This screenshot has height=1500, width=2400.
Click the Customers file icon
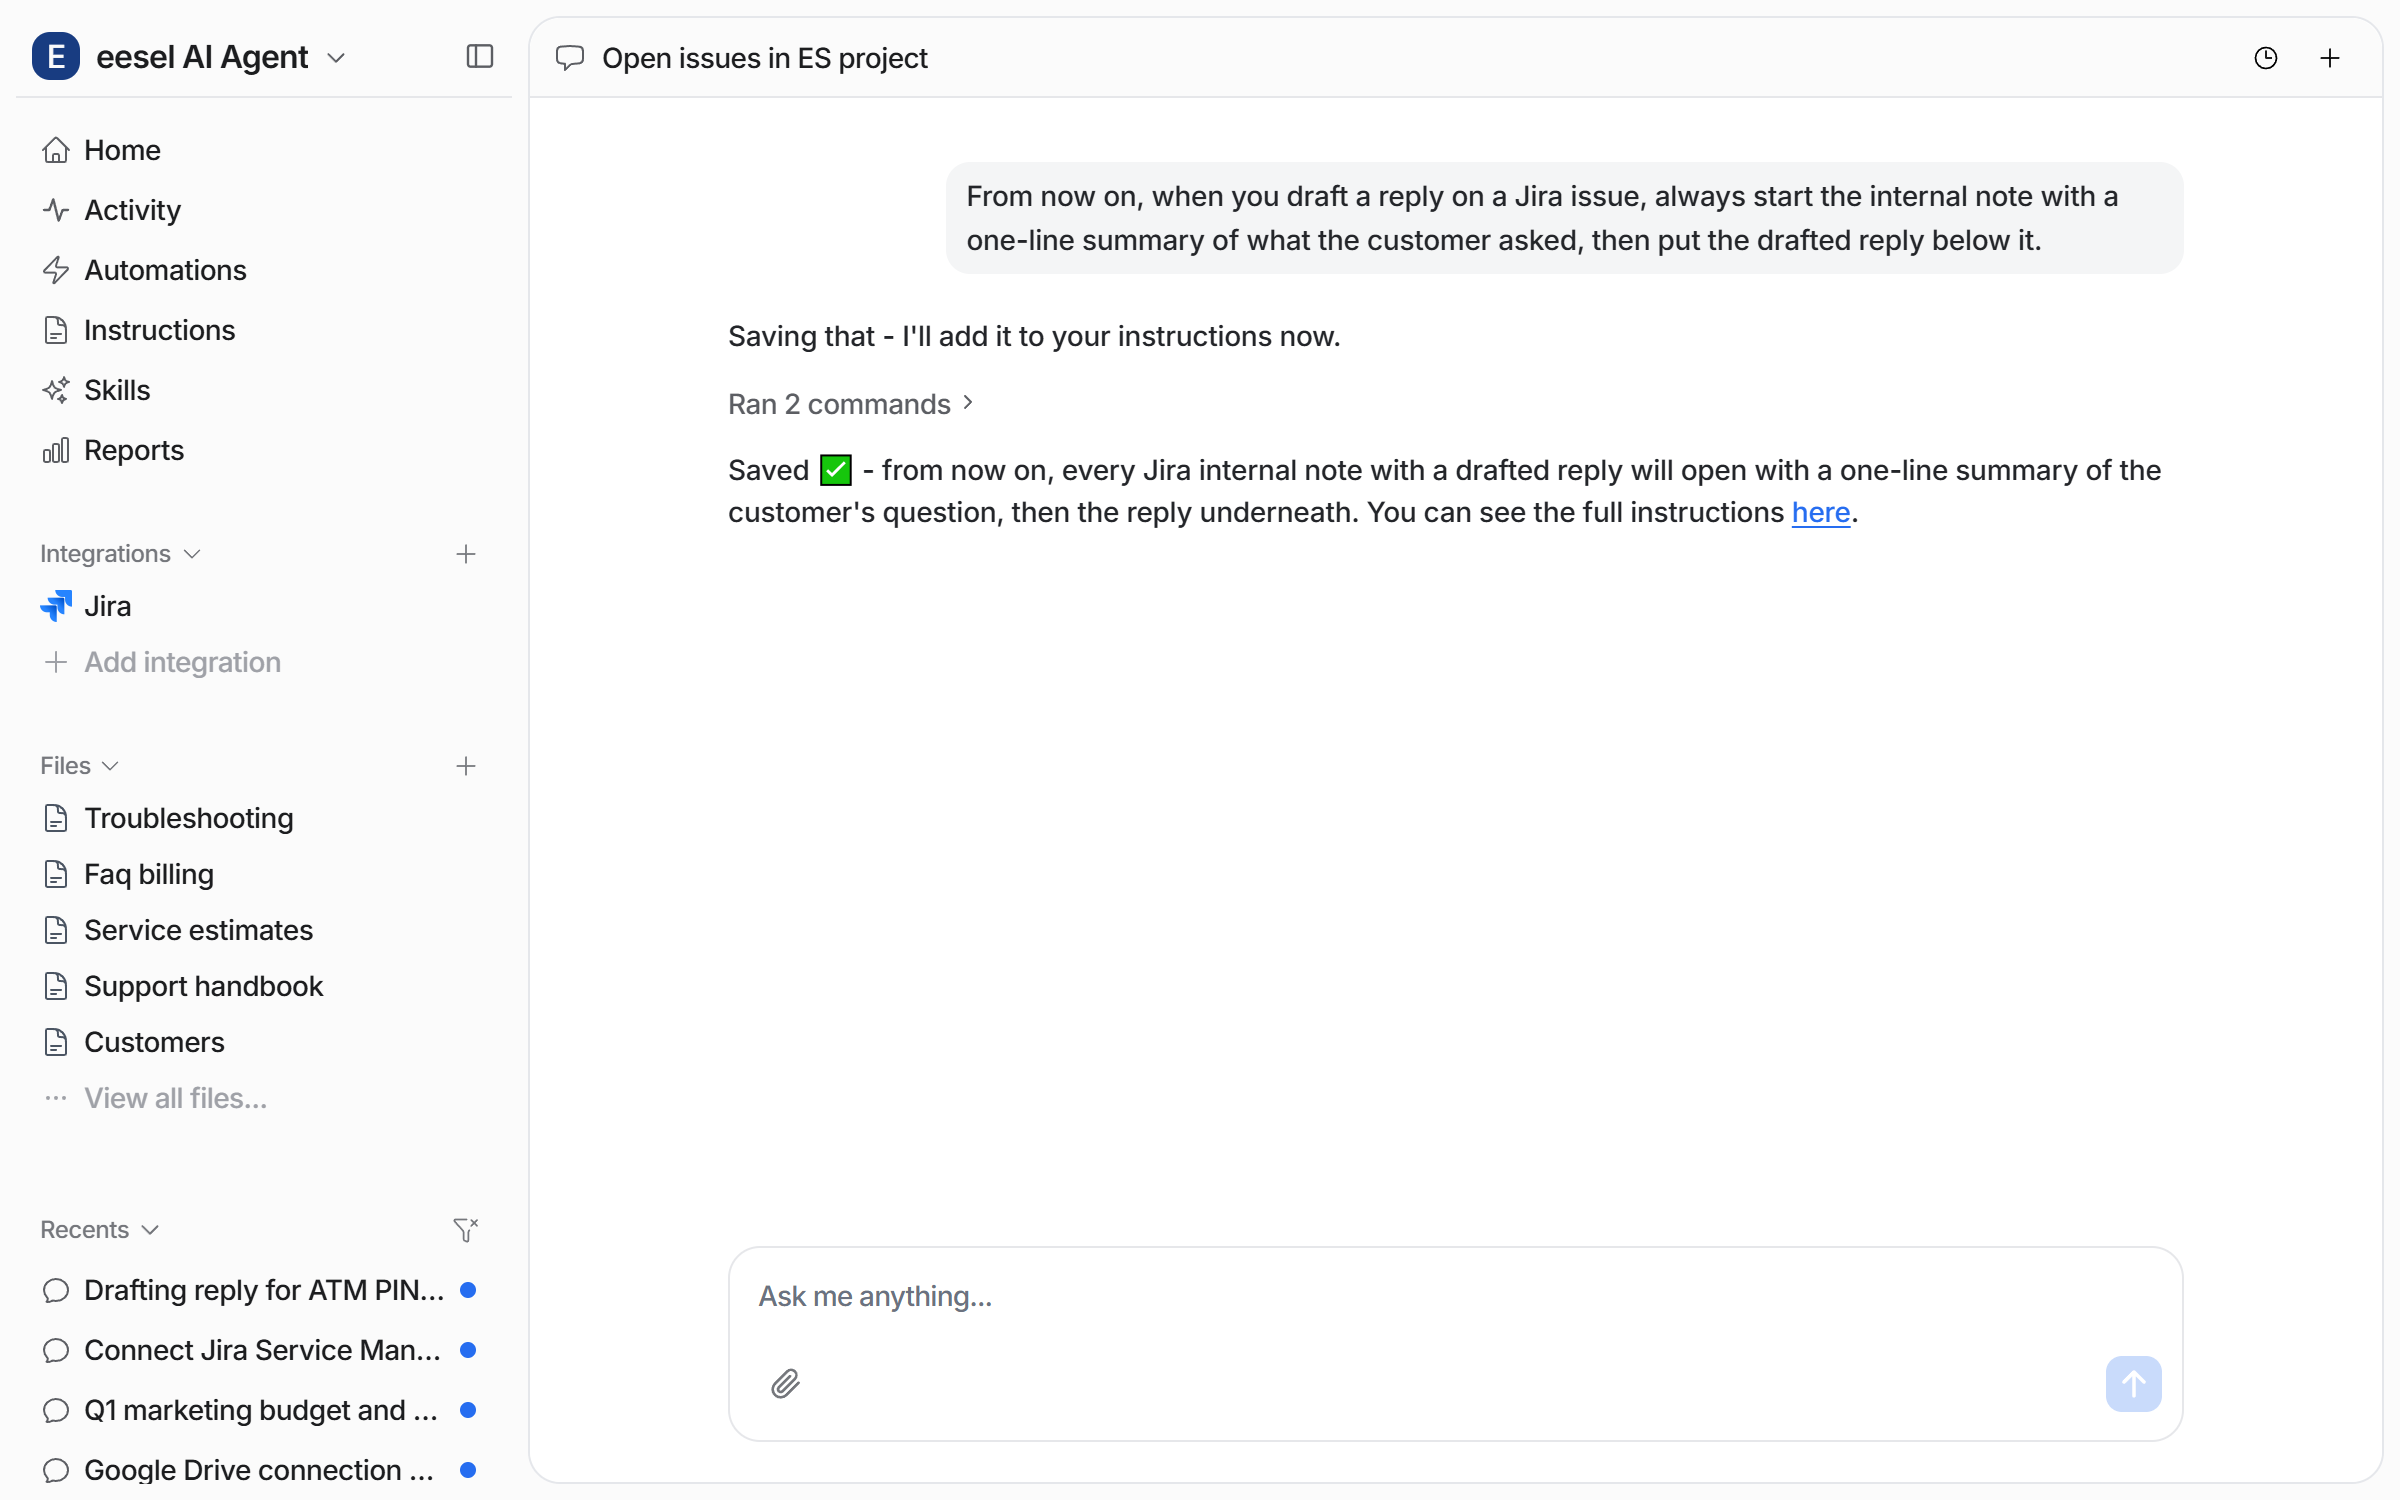coord(56,1042)
